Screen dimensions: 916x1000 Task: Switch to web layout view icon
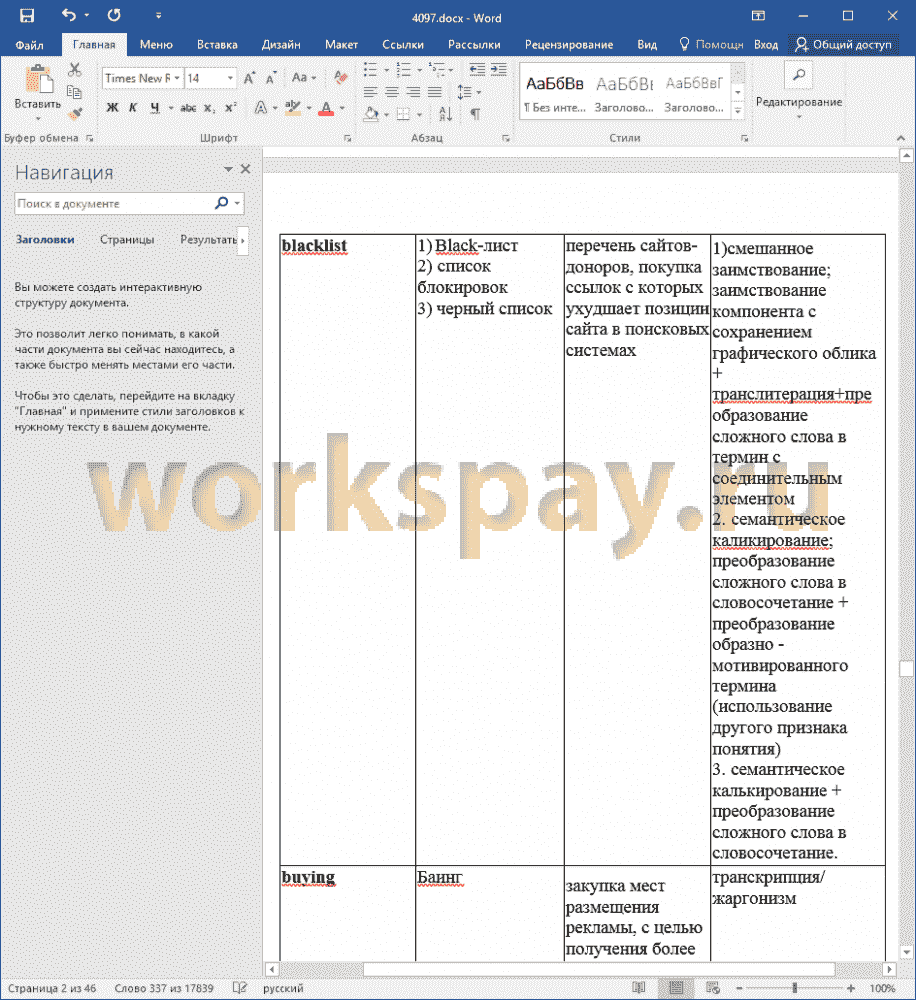pos(713,988)
